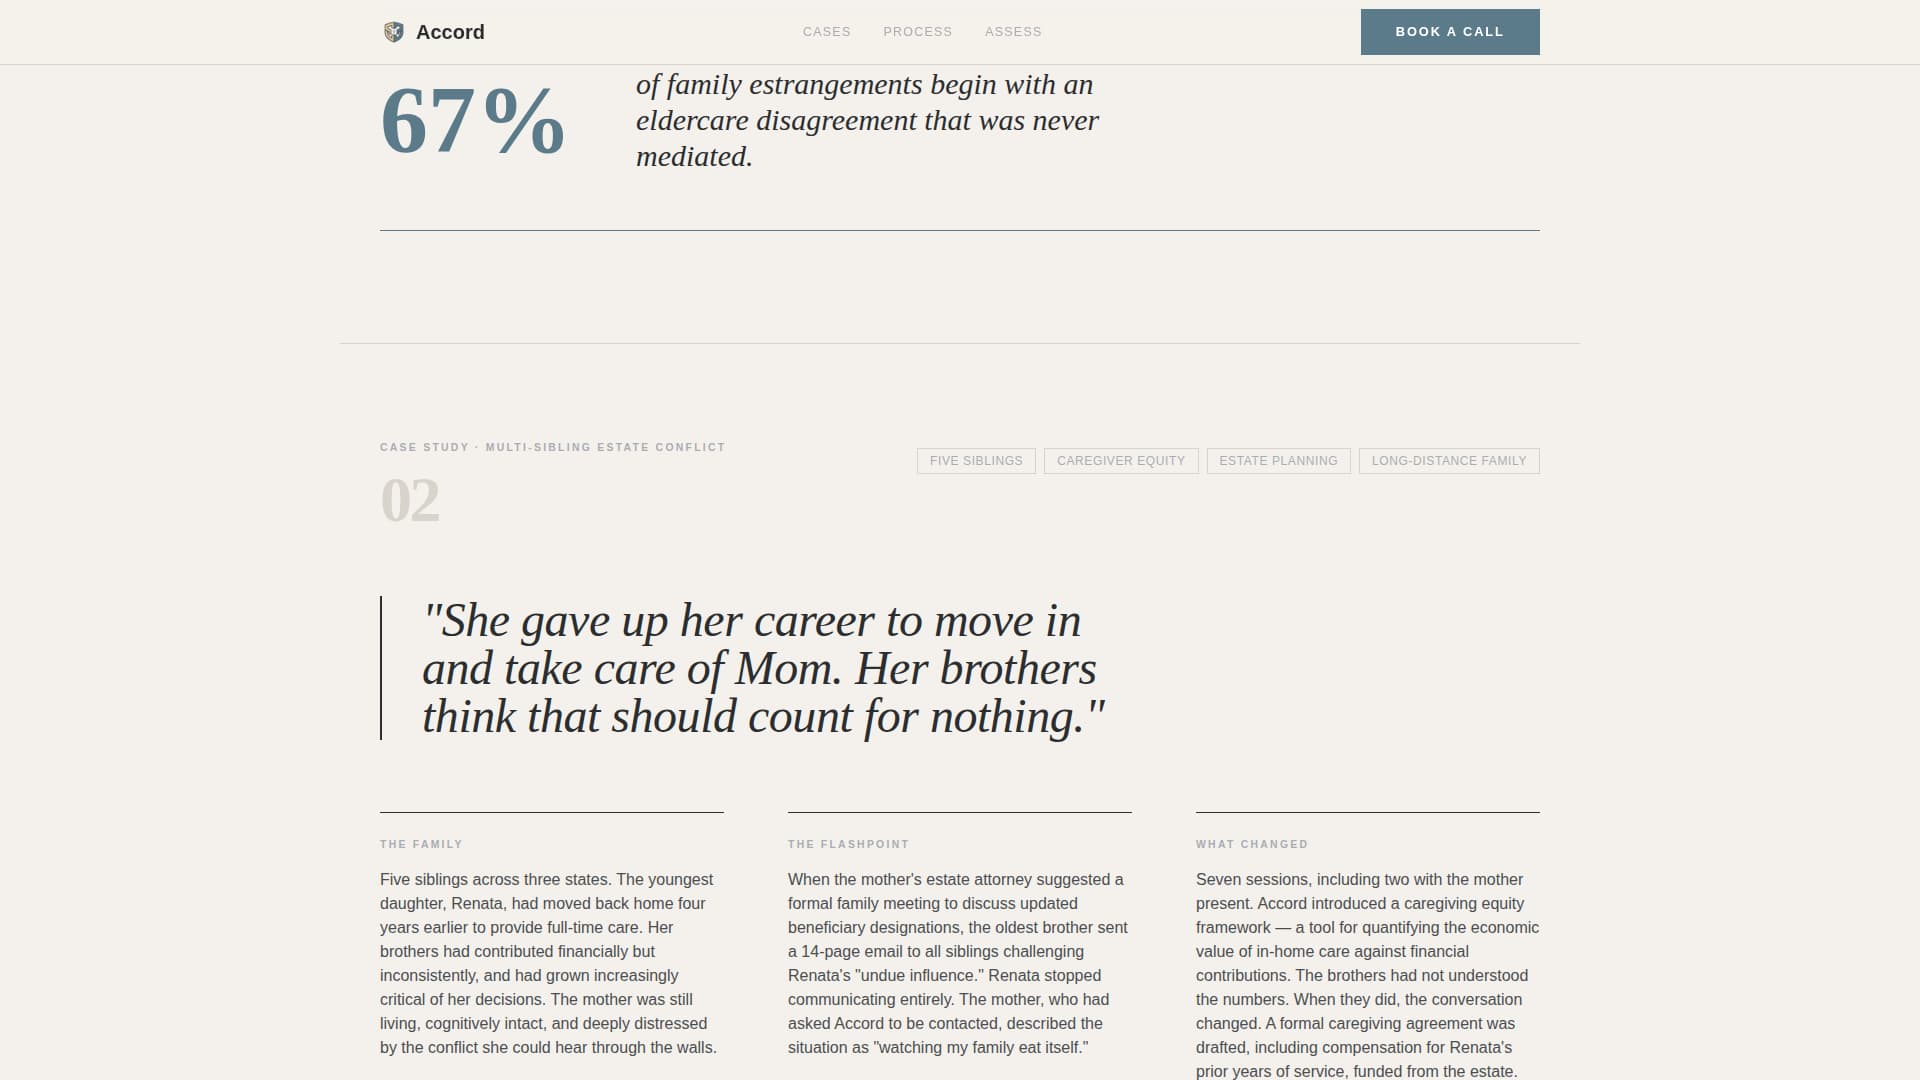This screenshot has height=1080, width=1920.
Task: Click the case study number 02
Action: point(410,500)
